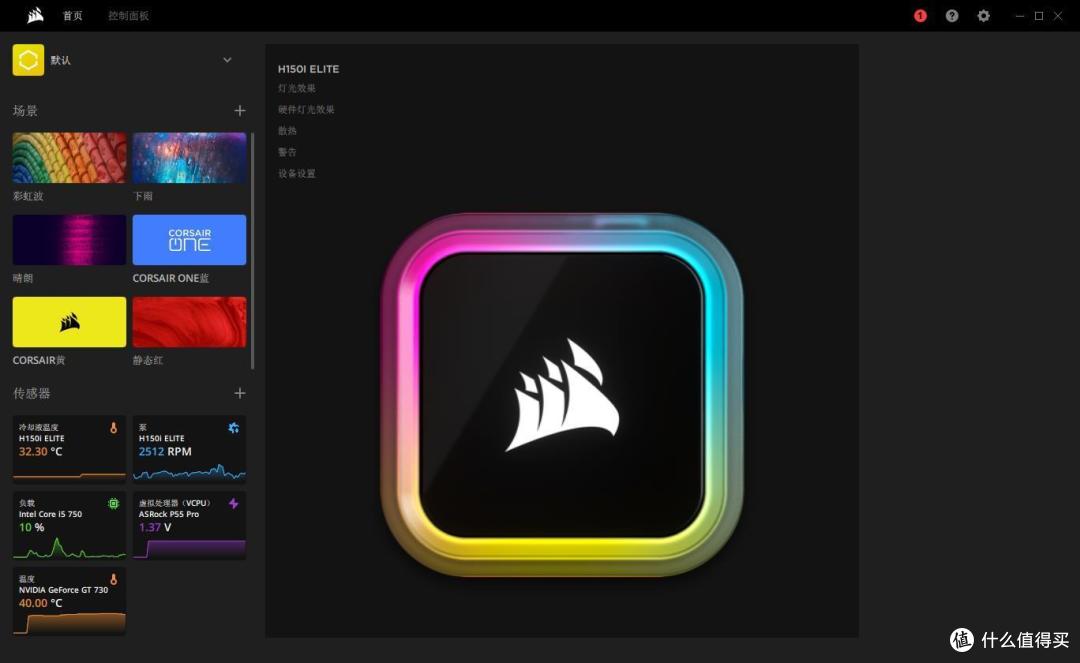Open 设备设置 device settings menu item
1080x663 pixels.
pos(297,173)
